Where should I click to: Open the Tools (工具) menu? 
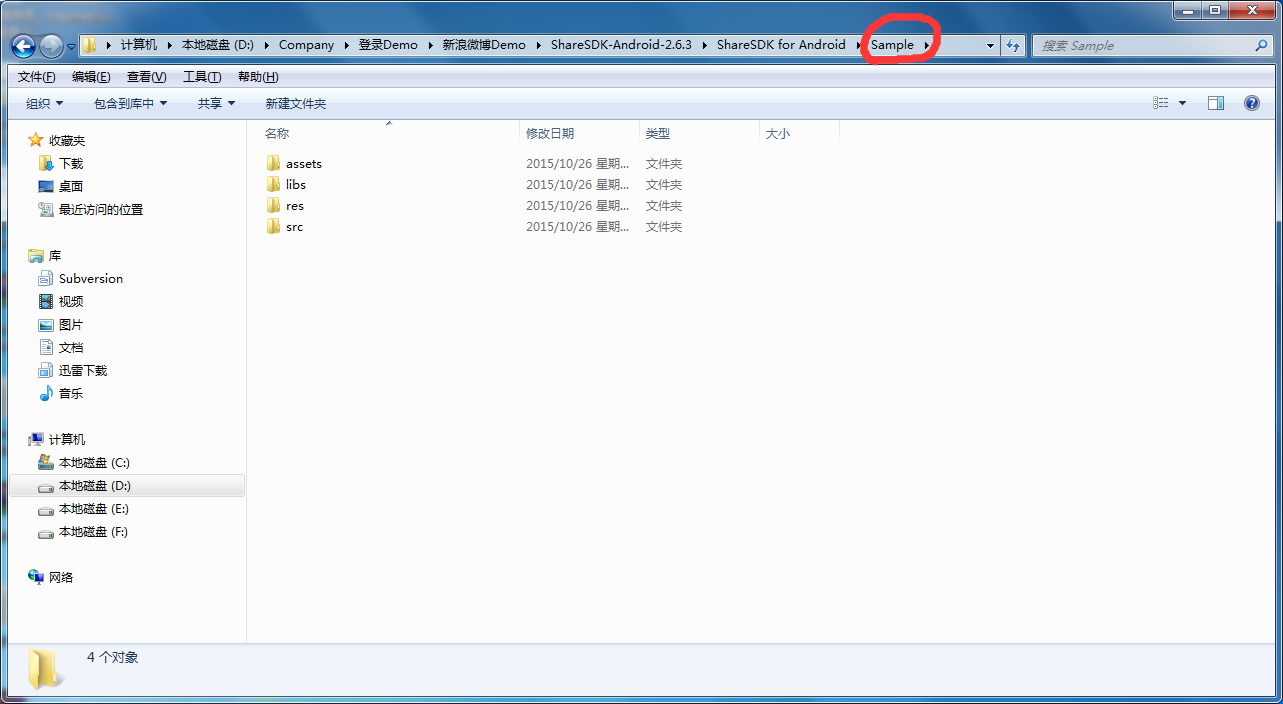coord(202,77)
